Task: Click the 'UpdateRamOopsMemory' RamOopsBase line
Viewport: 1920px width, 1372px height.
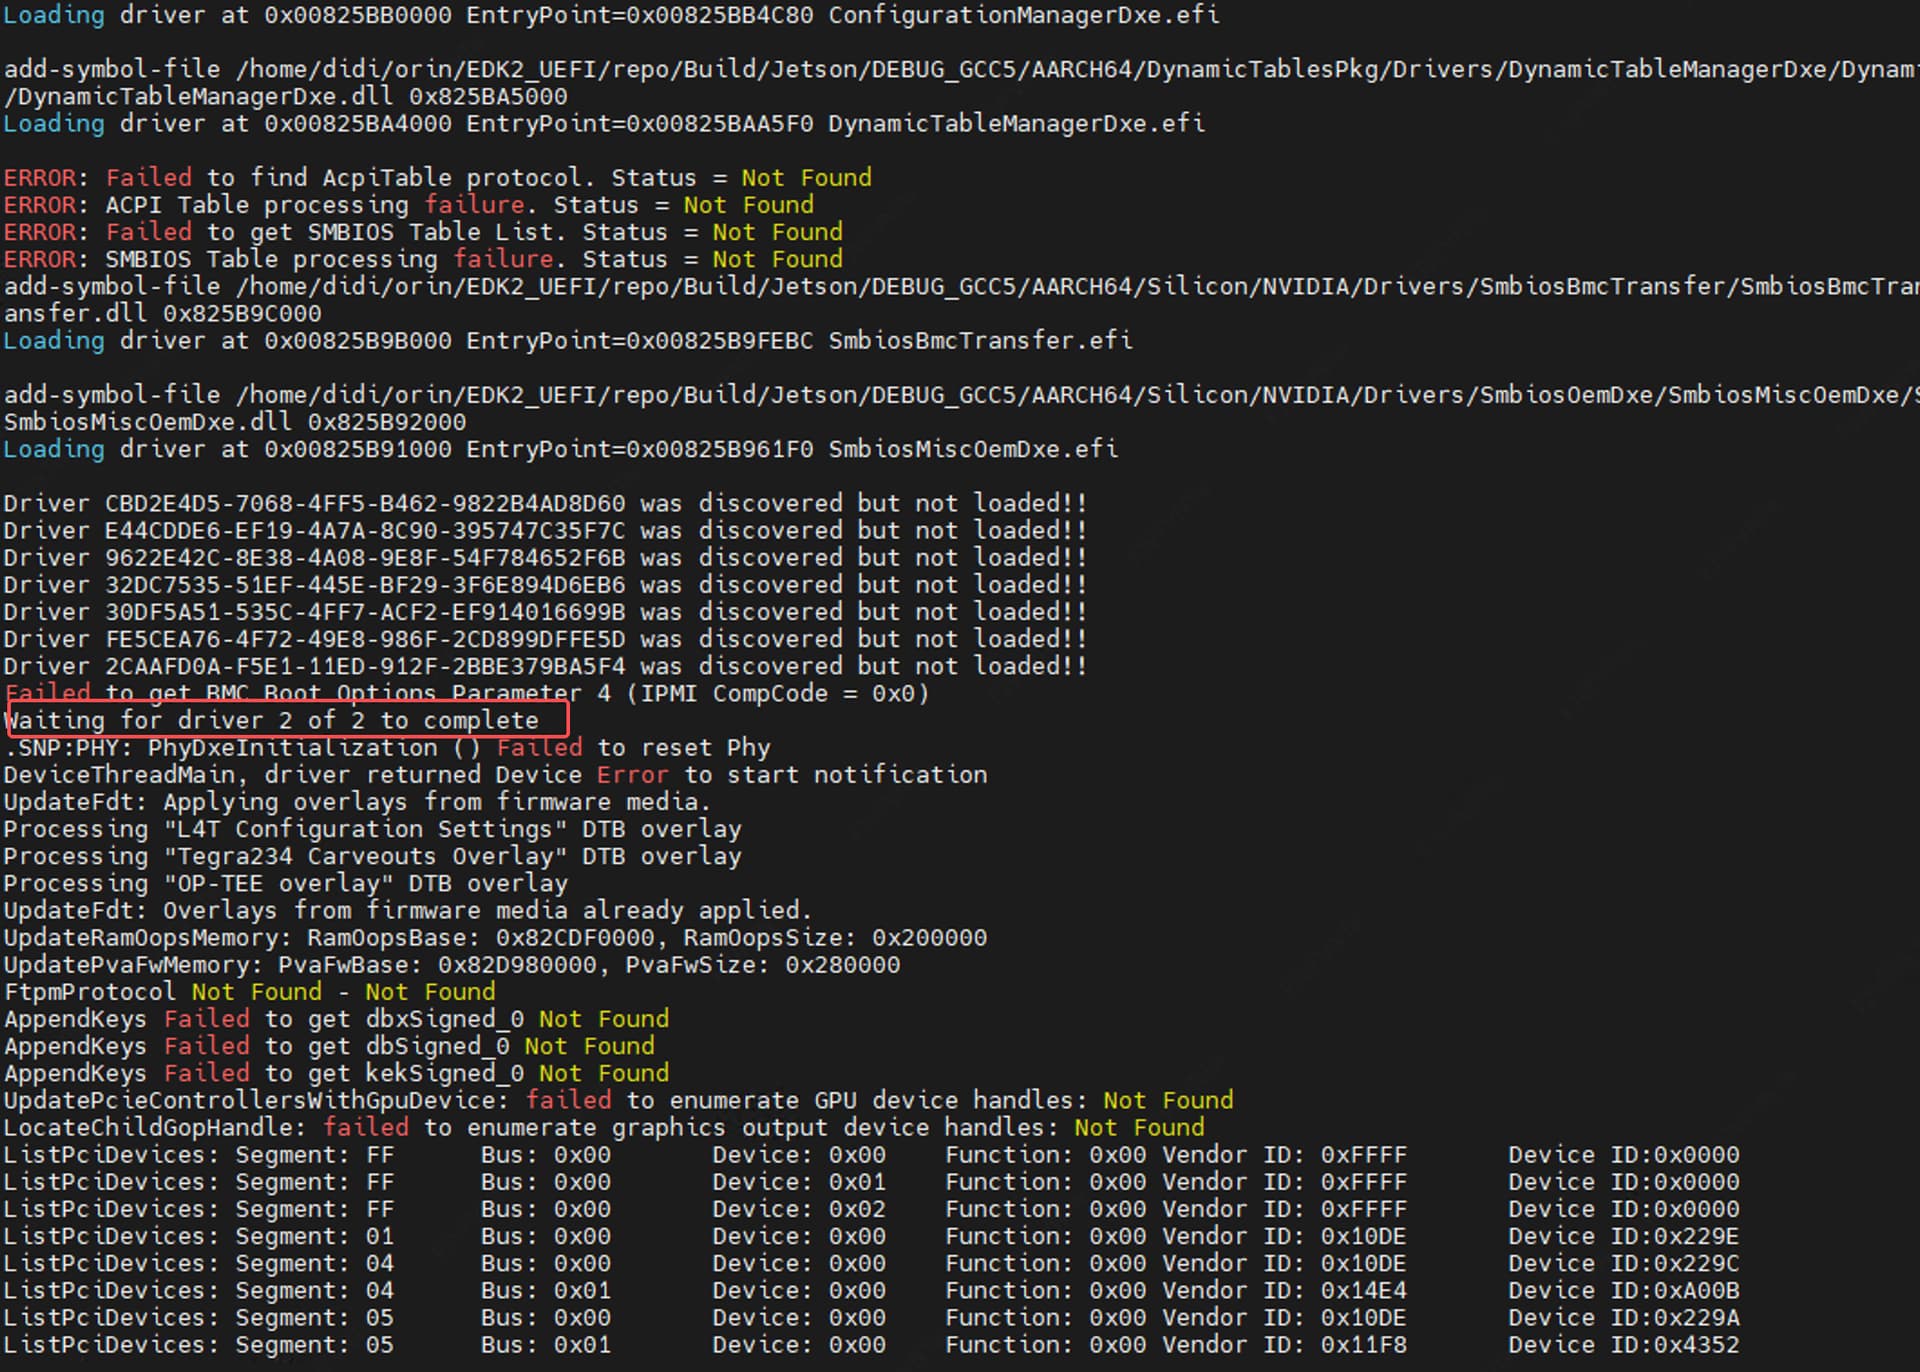Action: tap(495, 938)
